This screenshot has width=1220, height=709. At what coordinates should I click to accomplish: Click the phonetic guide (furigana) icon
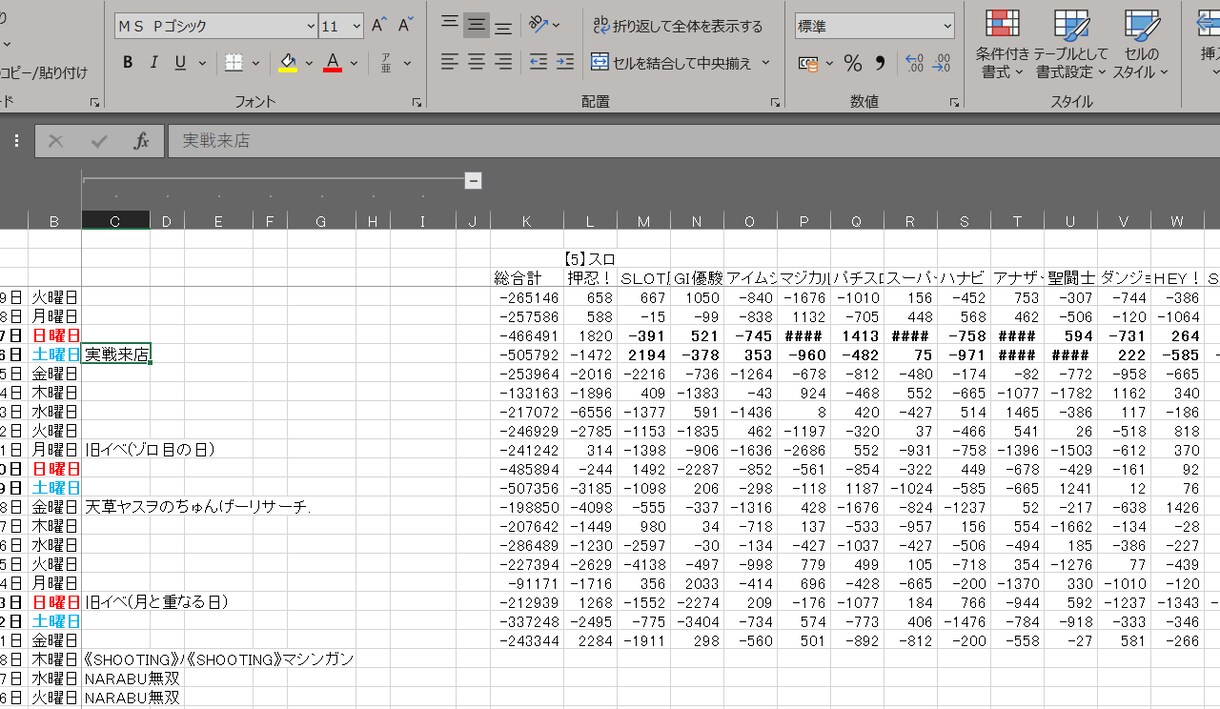tap(387, 63)
